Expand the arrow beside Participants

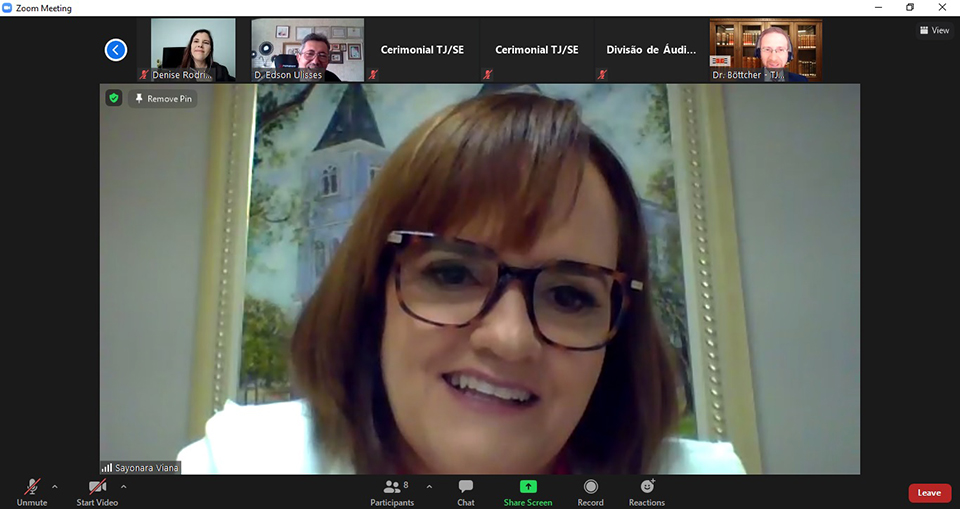click(x=429, y=487)
